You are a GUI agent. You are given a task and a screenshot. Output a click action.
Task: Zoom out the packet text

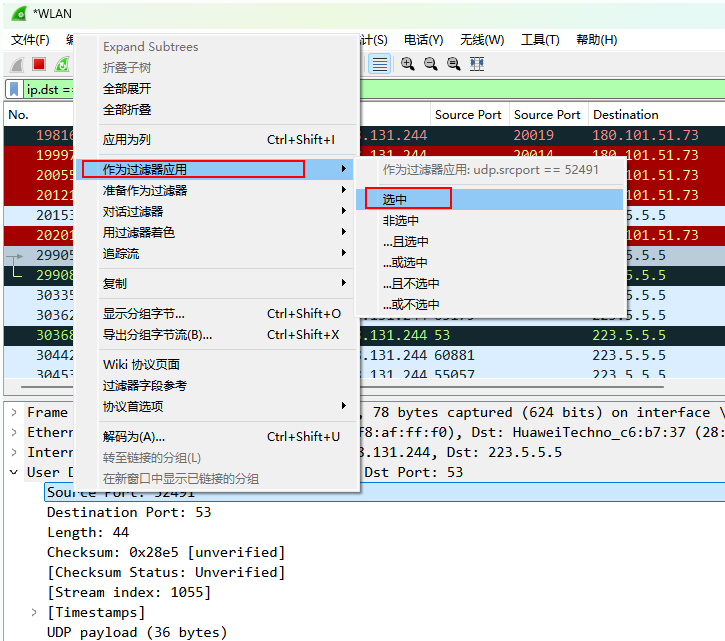coord(430,64)
